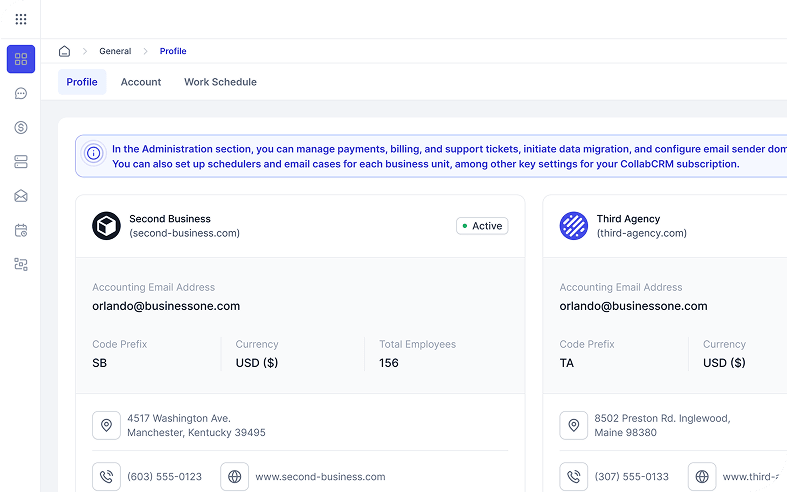
Task: Open the chat messages sidebar icon
Action: pos(21,94)
